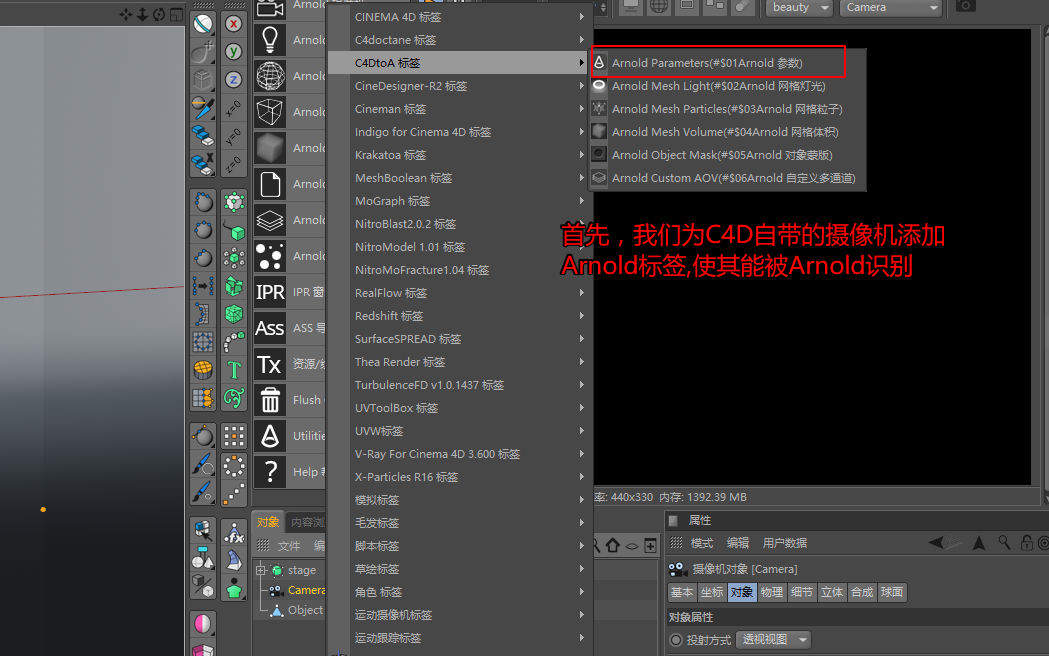Switch to the 对象 manager tab
Image resolution: width=1049 pixels, height=656 pixels.
(268, 522)
